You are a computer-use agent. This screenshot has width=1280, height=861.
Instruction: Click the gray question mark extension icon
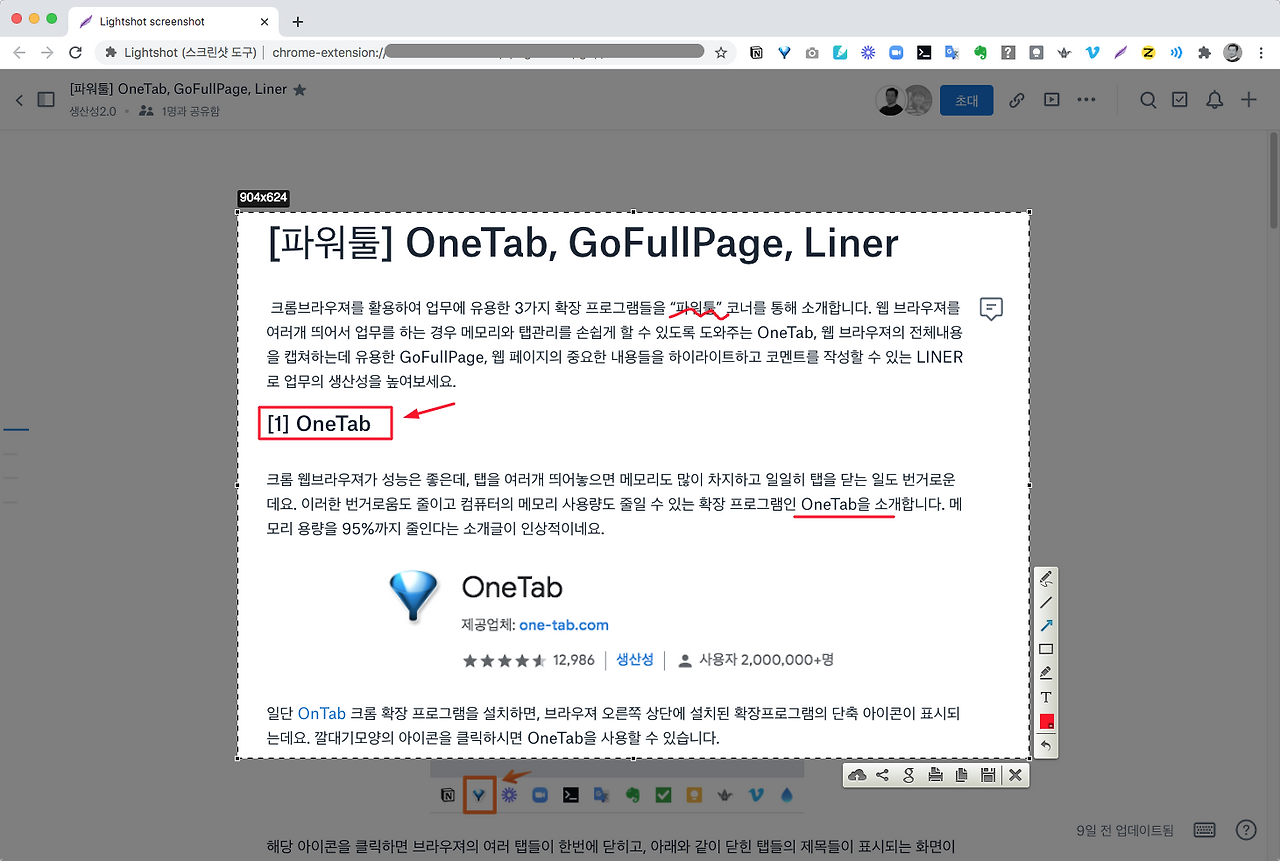tap(1009, 52)
